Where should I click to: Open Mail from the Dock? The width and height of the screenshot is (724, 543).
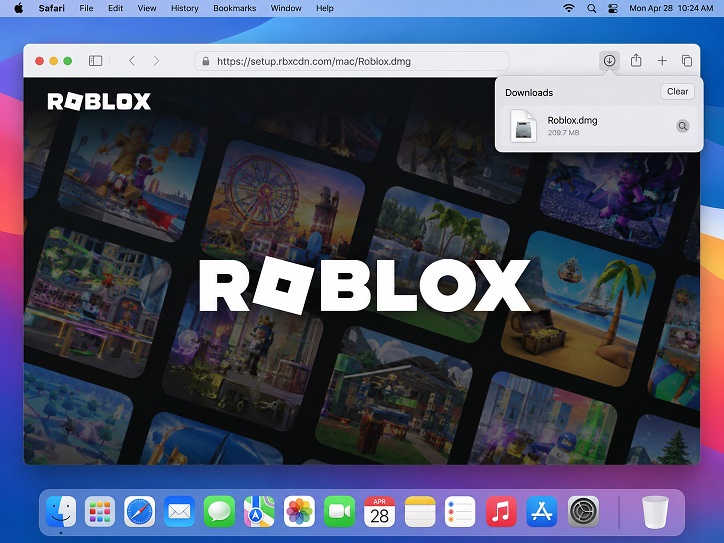[x=180, y=511]
